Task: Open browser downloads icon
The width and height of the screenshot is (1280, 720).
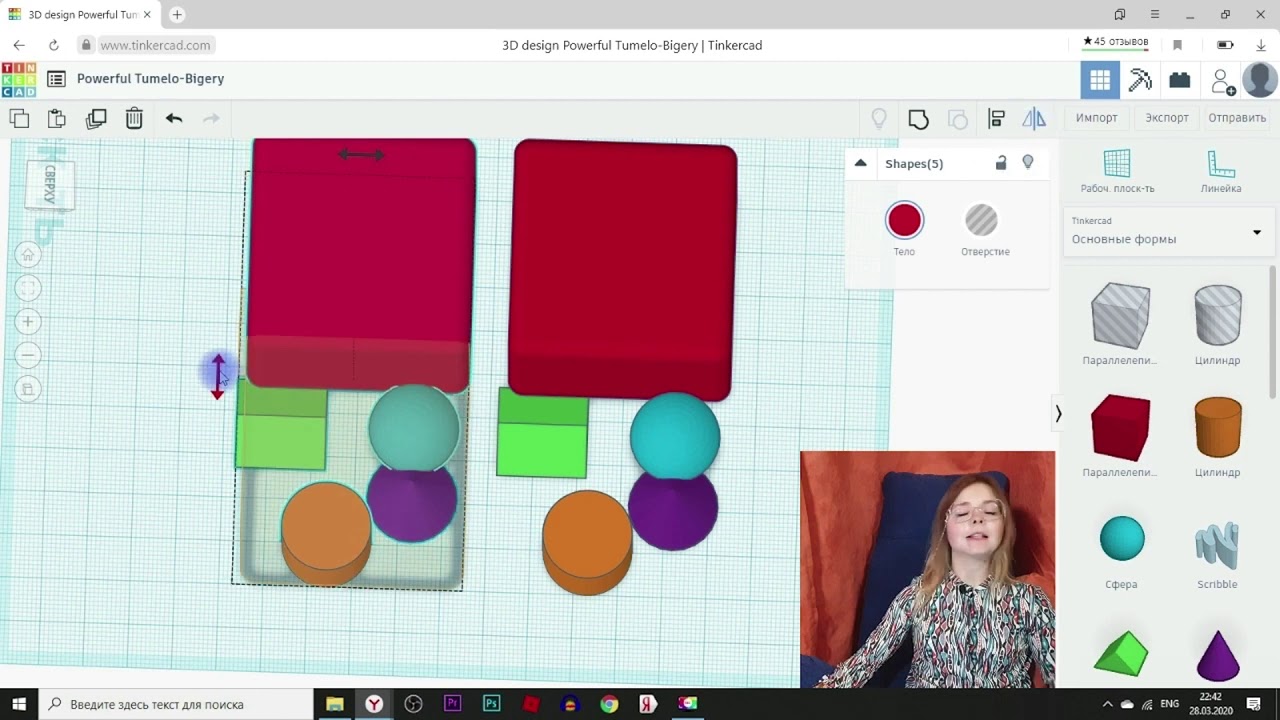Action: tap(1260, 45)
